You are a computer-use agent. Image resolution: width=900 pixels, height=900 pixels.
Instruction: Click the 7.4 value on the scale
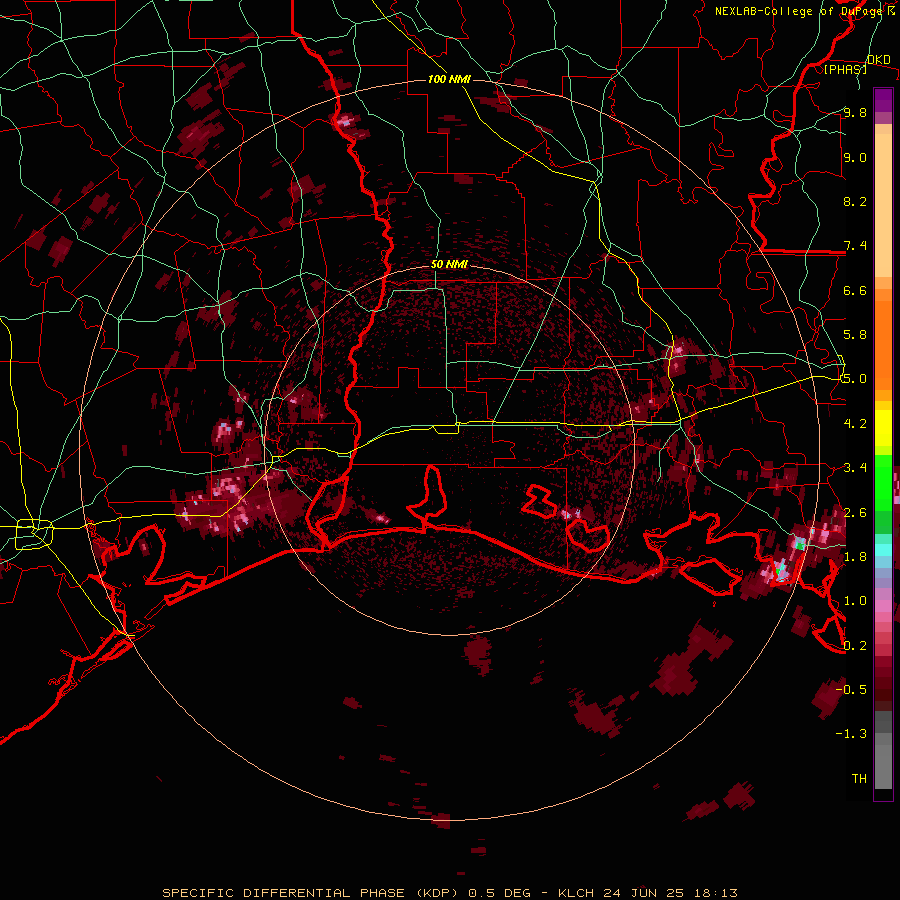tap(855, 246)
